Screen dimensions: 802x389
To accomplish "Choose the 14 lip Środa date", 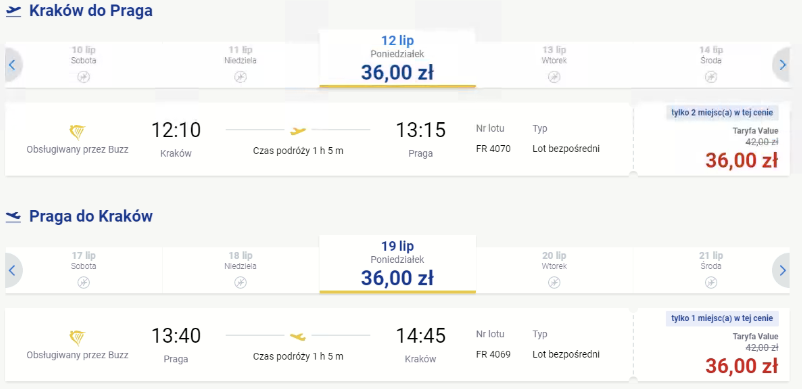I will click(x=711, y=65).
